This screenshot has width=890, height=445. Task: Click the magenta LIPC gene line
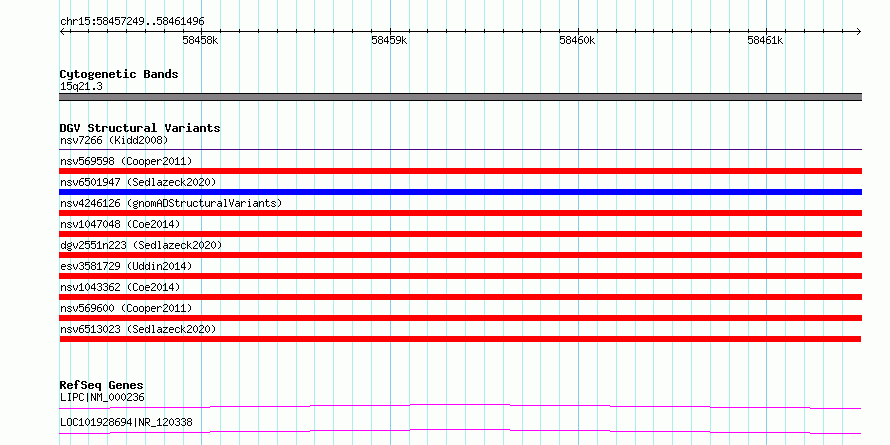(460, 406)
